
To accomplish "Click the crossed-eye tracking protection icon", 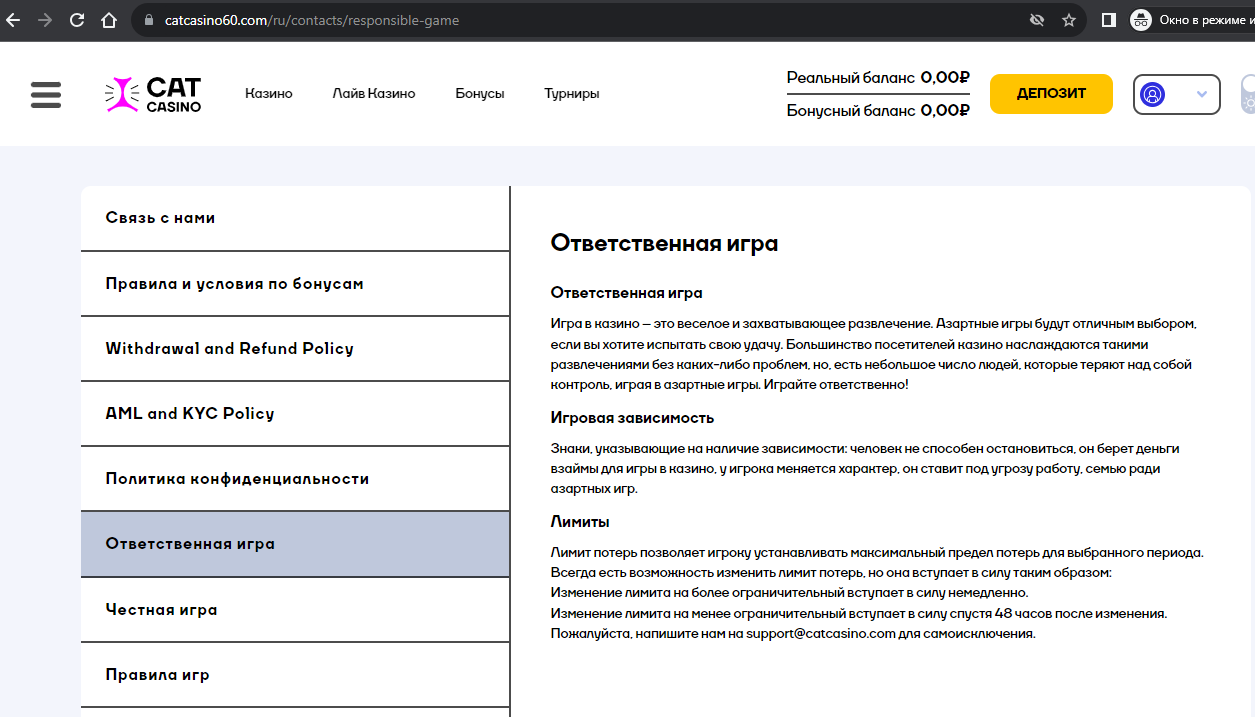I will 1037,19.
